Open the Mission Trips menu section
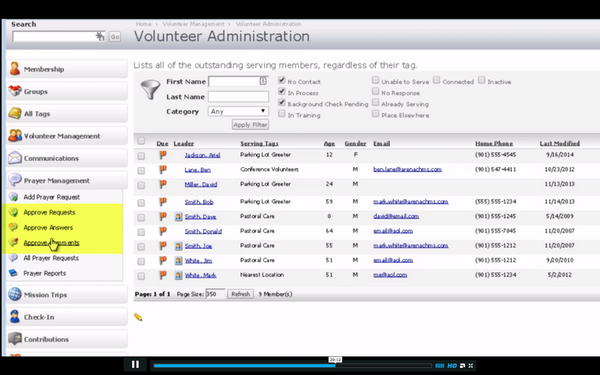The width and height of the screenshot is (600, 375). (x=67, y=294)
